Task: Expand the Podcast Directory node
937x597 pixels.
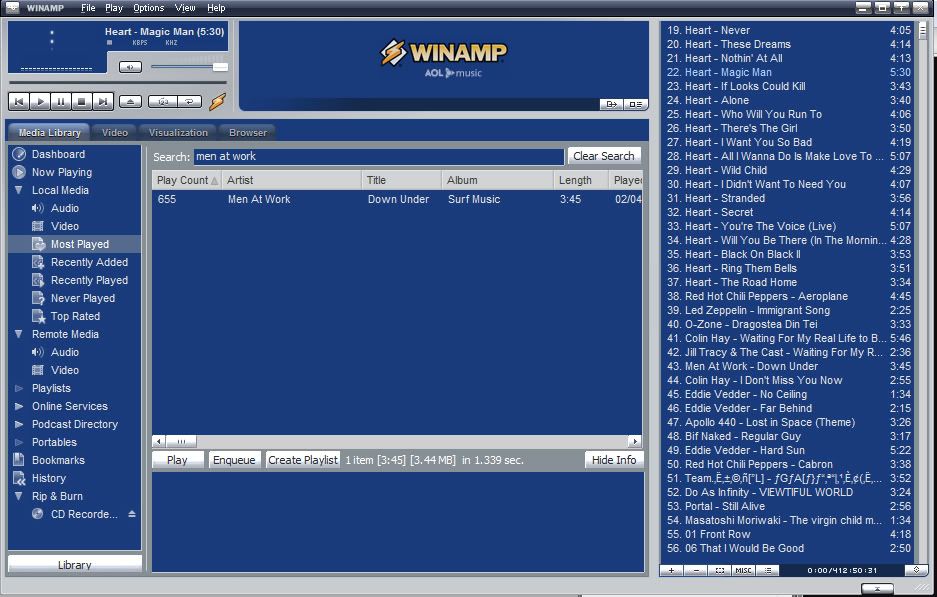Action: tap(19, 424)
